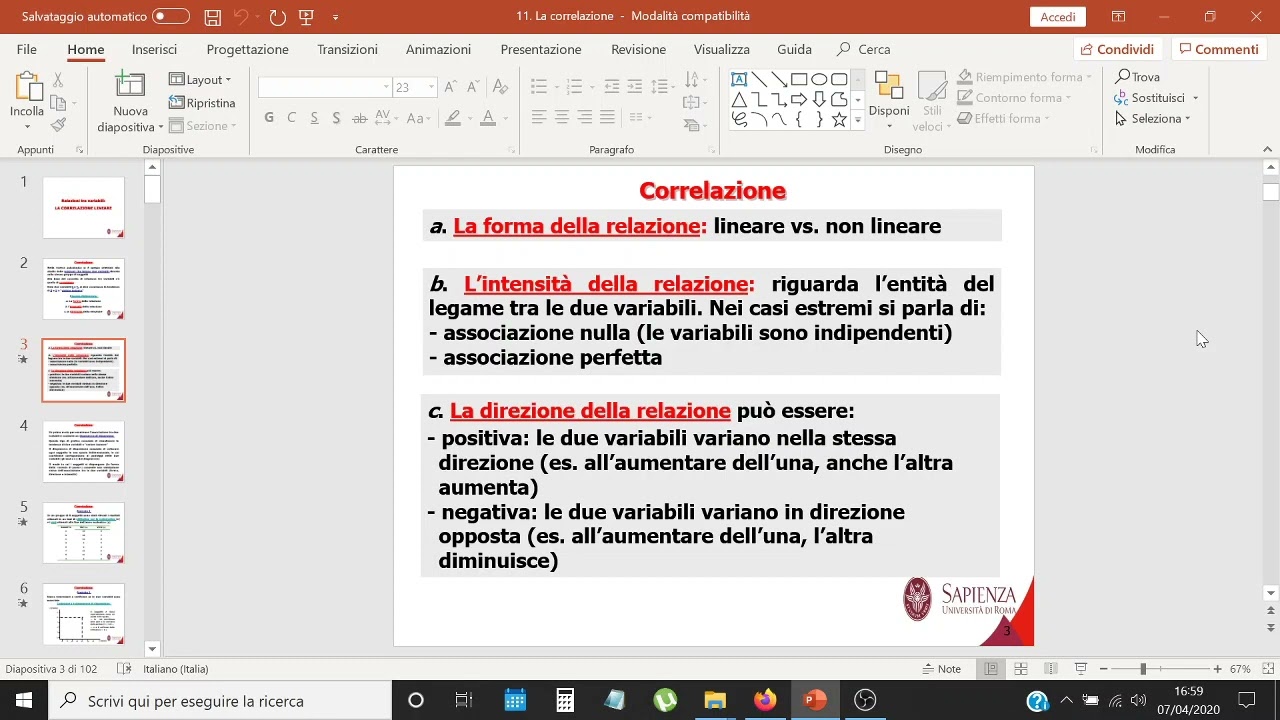Image resolution: width=1280 pixels, height=720 pixels.
Task: Open the font color swatch A
Action: tap(488, 117)
